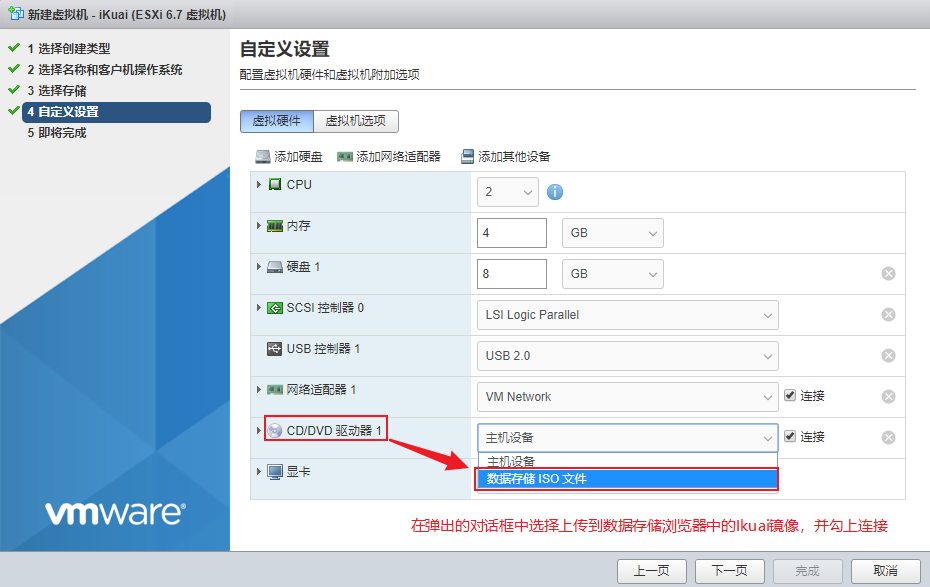This screenshot has width=930, height=587.
Task: Click the 内存 memory chip icon
Action: pyautogui.click(x=276, y=226)
